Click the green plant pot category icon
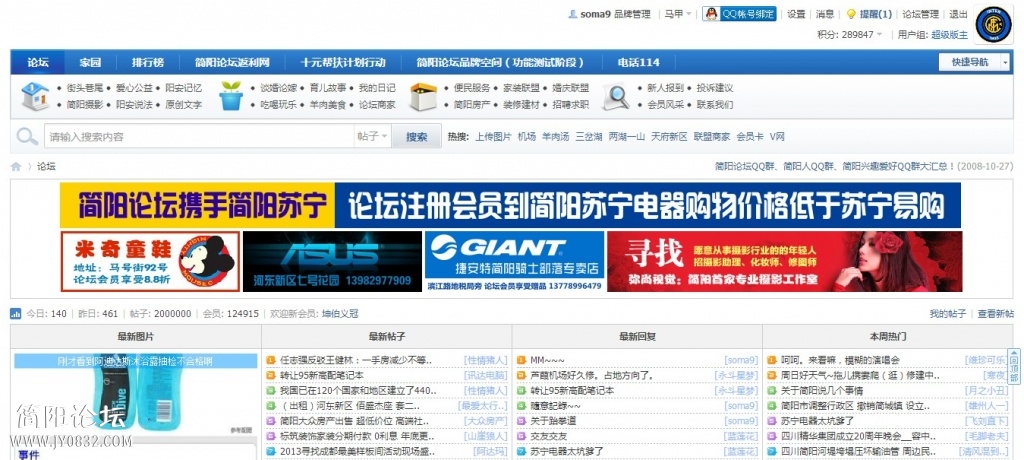 (x=231, y=96)
